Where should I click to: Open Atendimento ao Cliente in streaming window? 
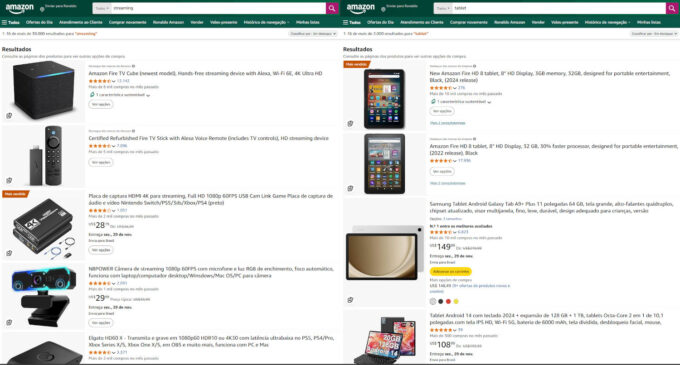click(x=81, y=22)
